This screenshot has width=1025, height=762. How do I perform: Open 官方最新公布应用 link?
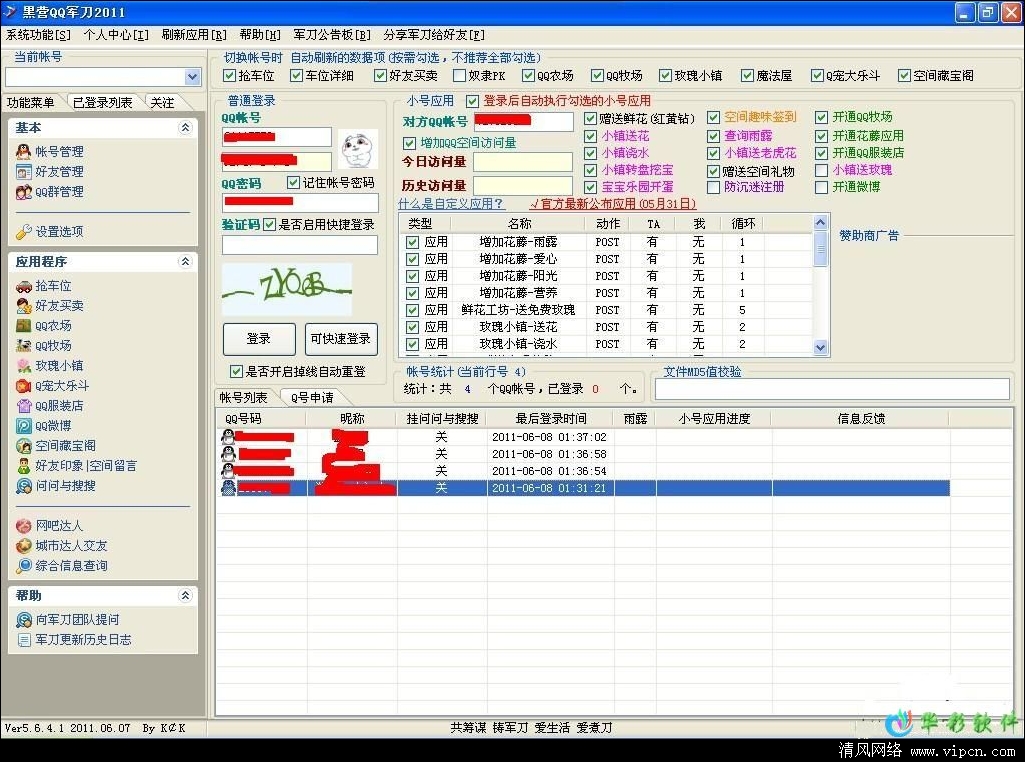613,204
